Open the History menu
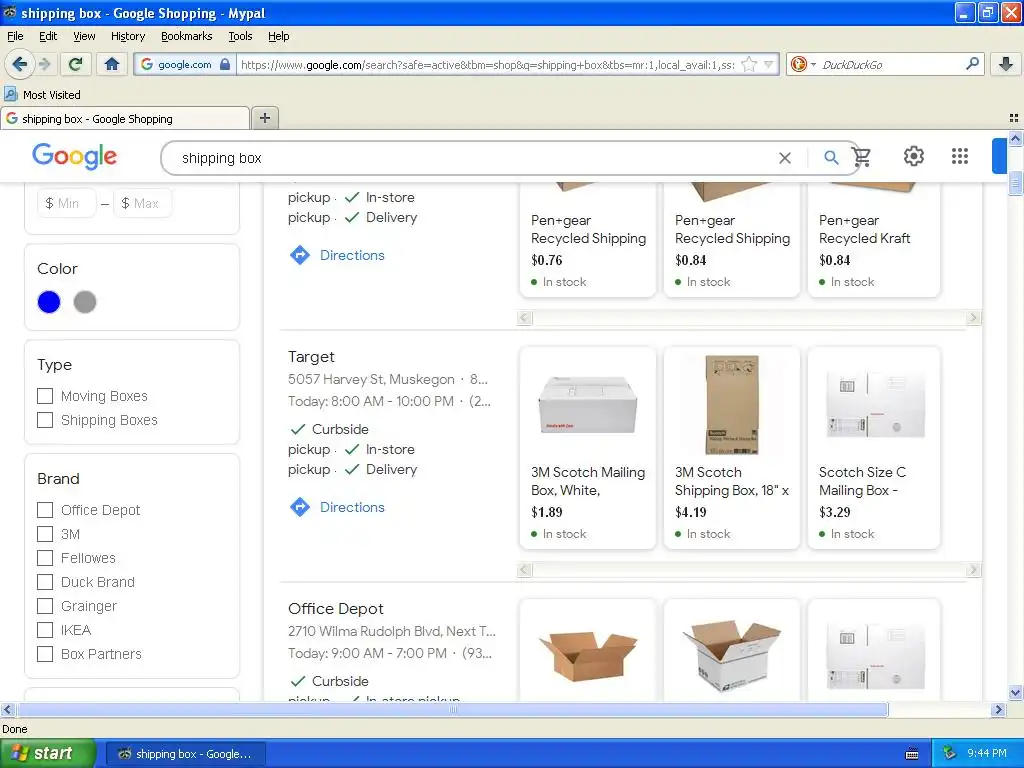The width and height of the screenshot is (1024, 768). point(127,36)
